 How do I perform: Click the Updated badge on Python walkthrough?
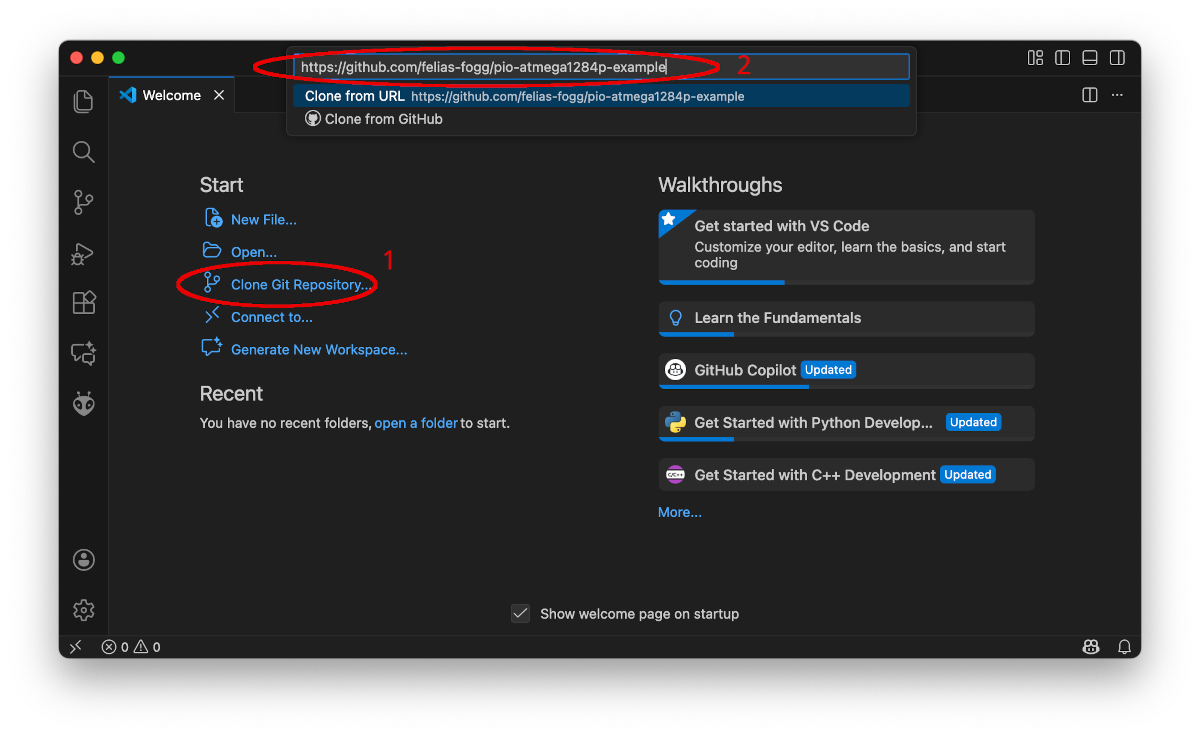[x=974, y=422]
